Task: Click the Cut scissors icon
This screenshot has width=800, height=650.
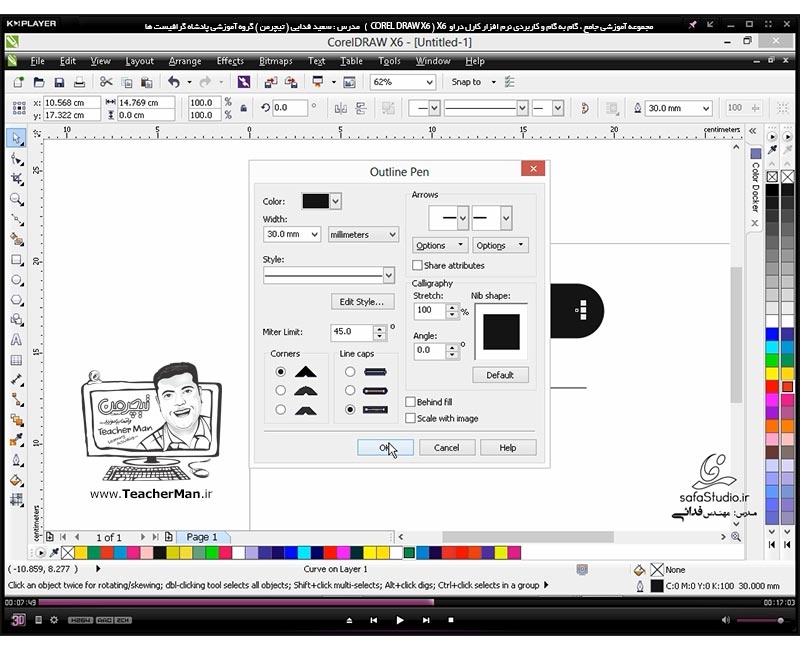Action: click(x=106, y=82)
